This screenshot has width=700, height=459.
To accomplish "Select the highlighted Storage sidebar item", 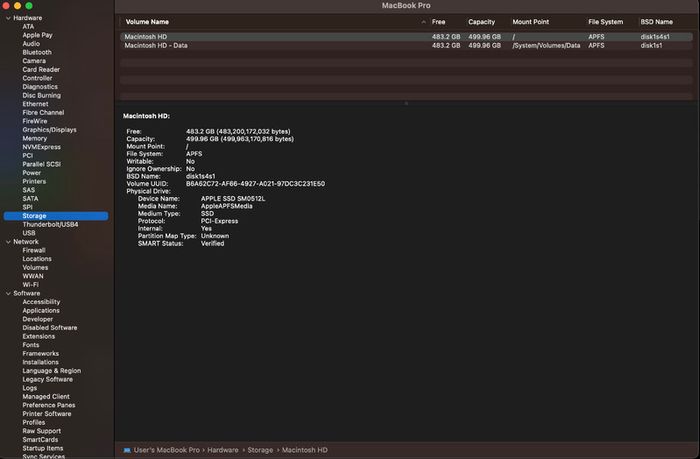I will 56,216.
